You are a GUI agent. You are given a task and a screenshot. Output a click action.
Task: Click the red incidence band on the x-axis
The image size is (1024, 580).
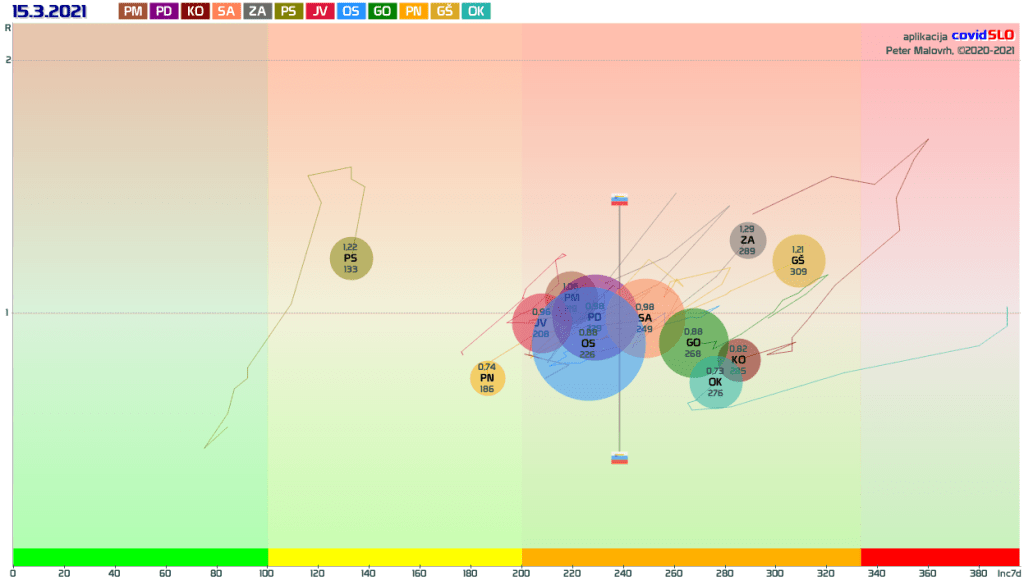[x=939, y=556]
